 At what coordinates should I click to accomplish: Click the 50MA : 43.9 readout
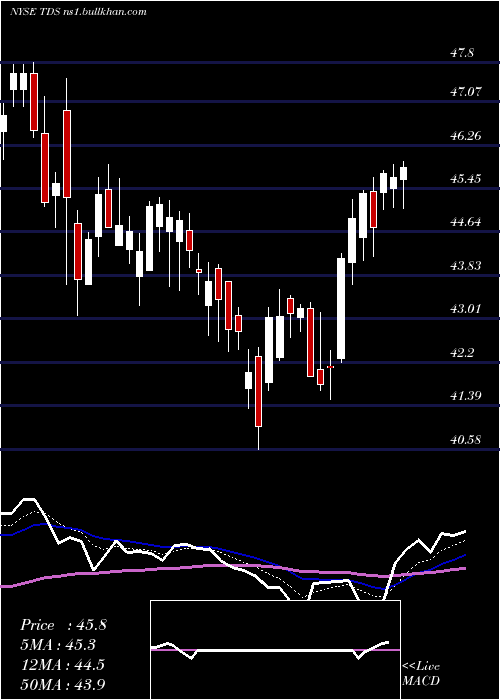(x=62, y=684)
